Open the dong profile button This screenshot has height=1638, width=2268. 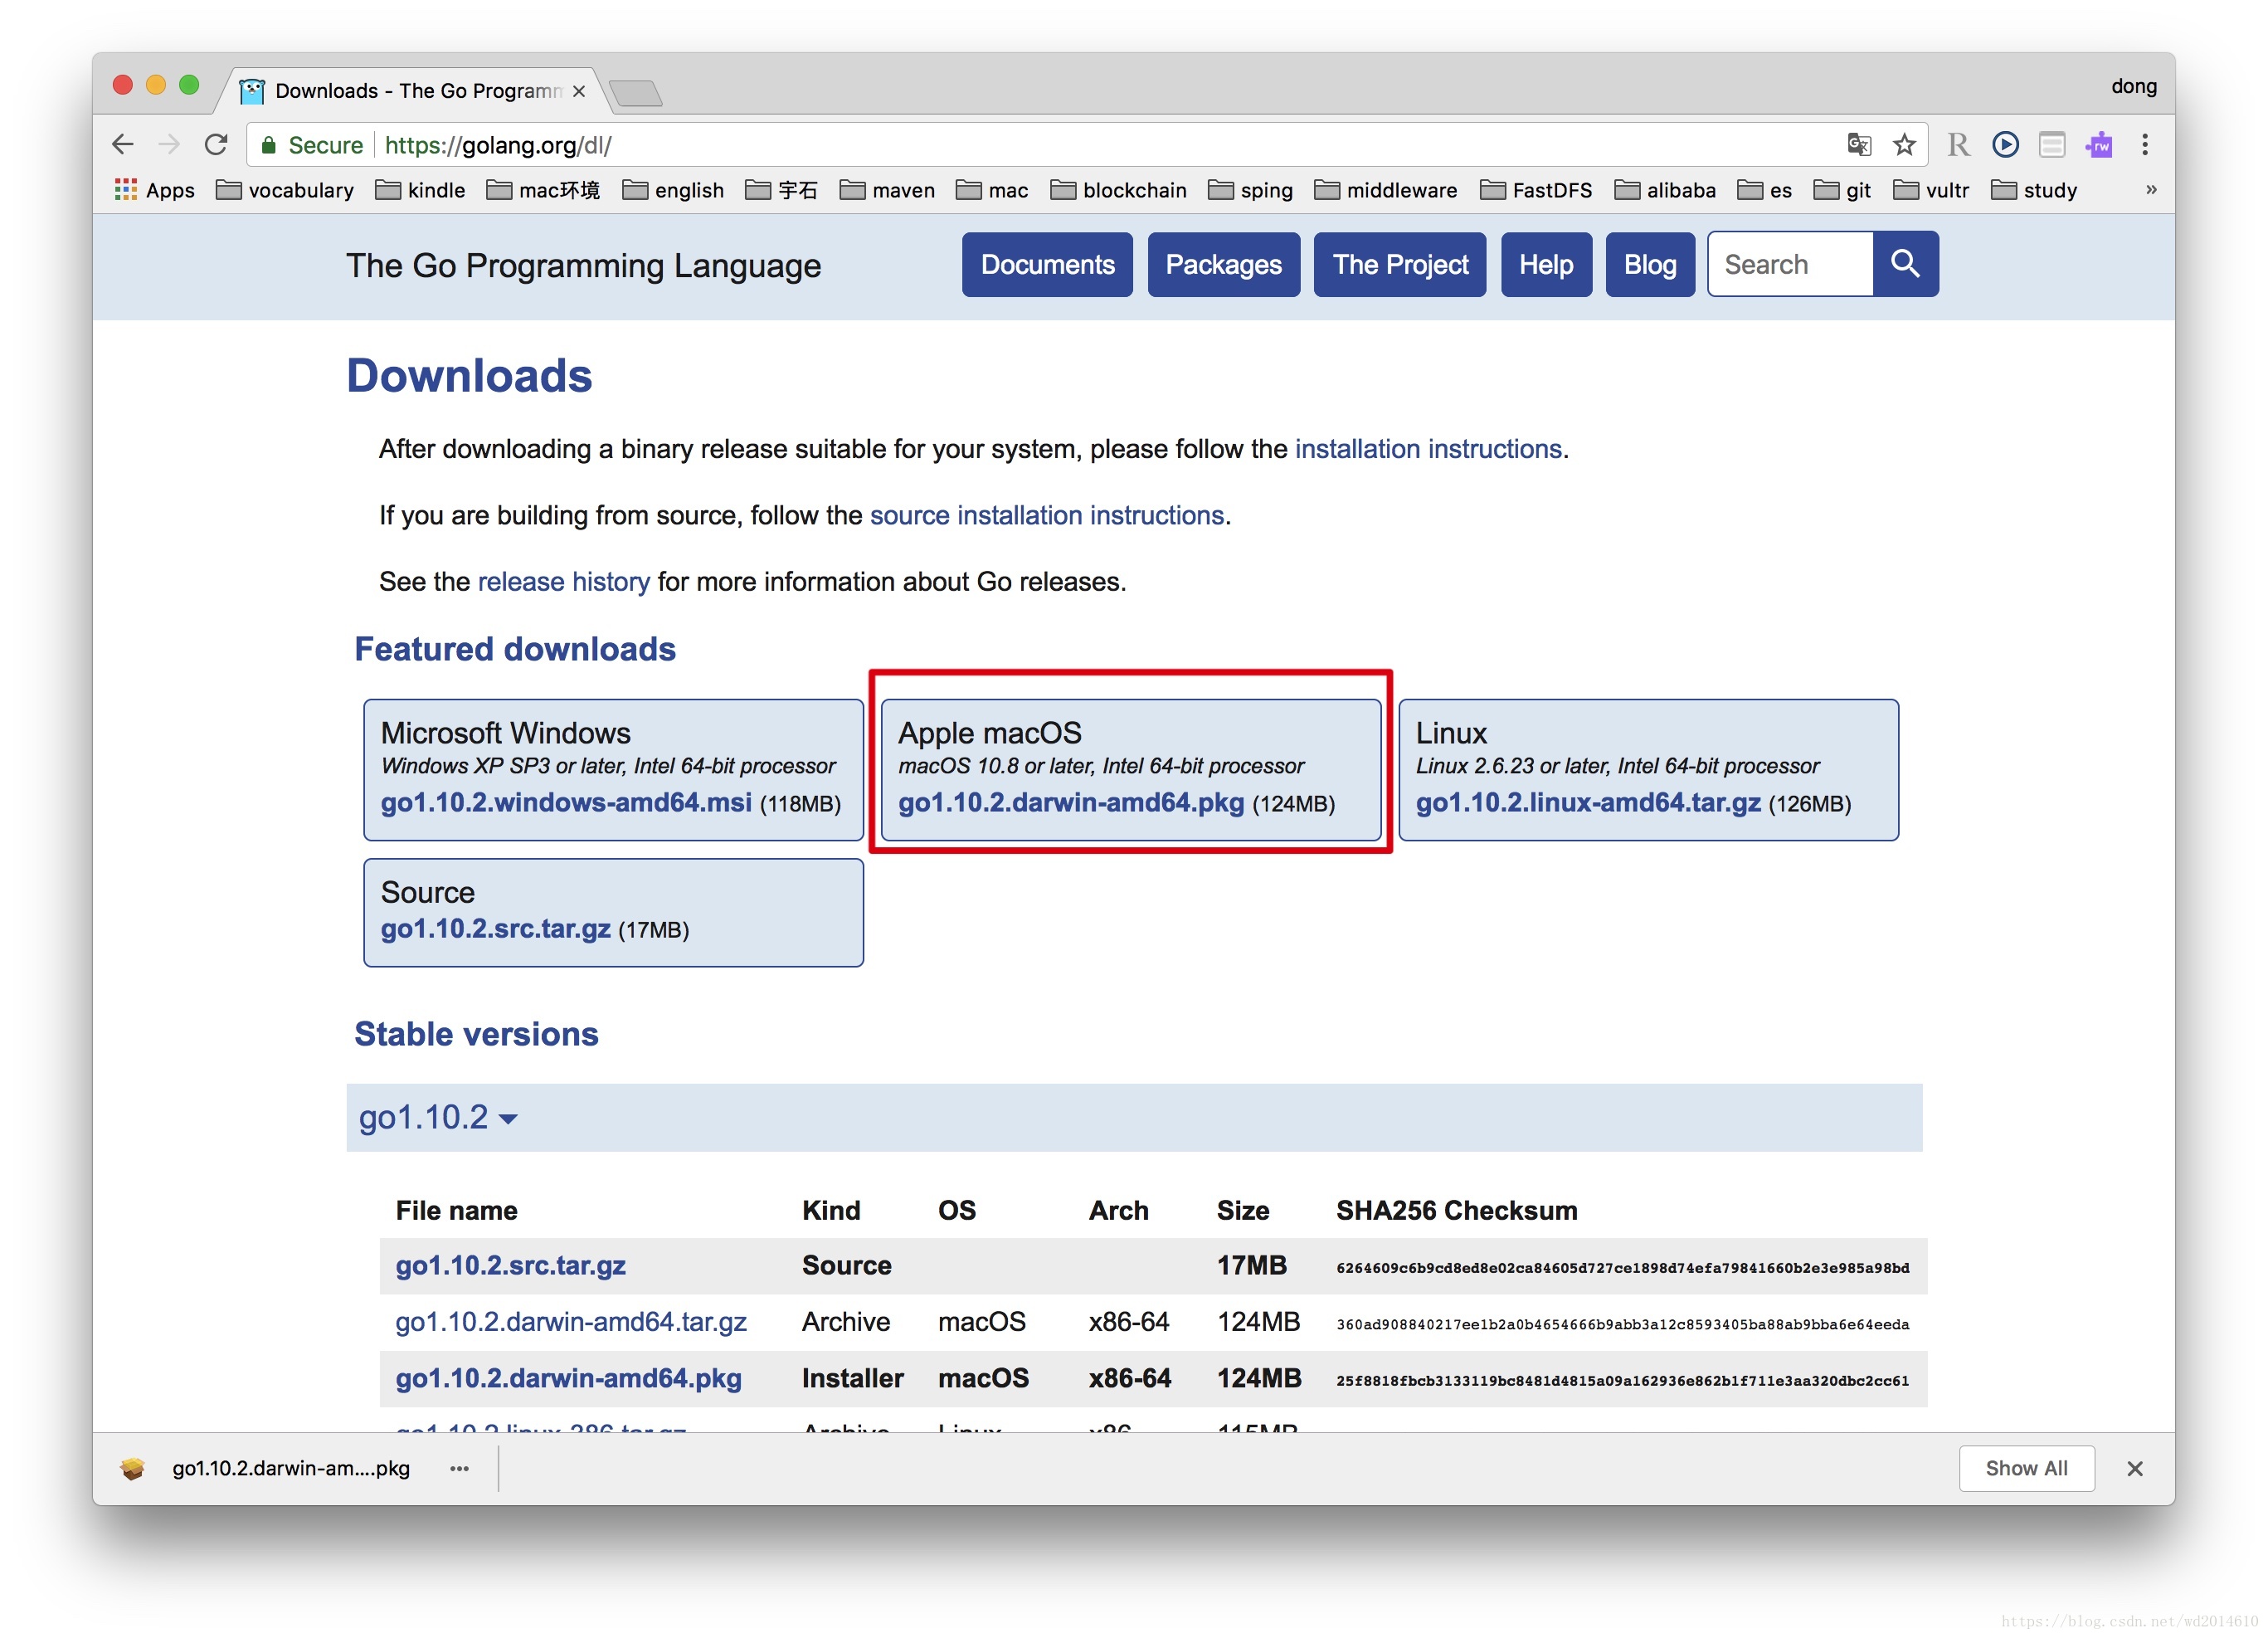click(x=2133, y=86)
